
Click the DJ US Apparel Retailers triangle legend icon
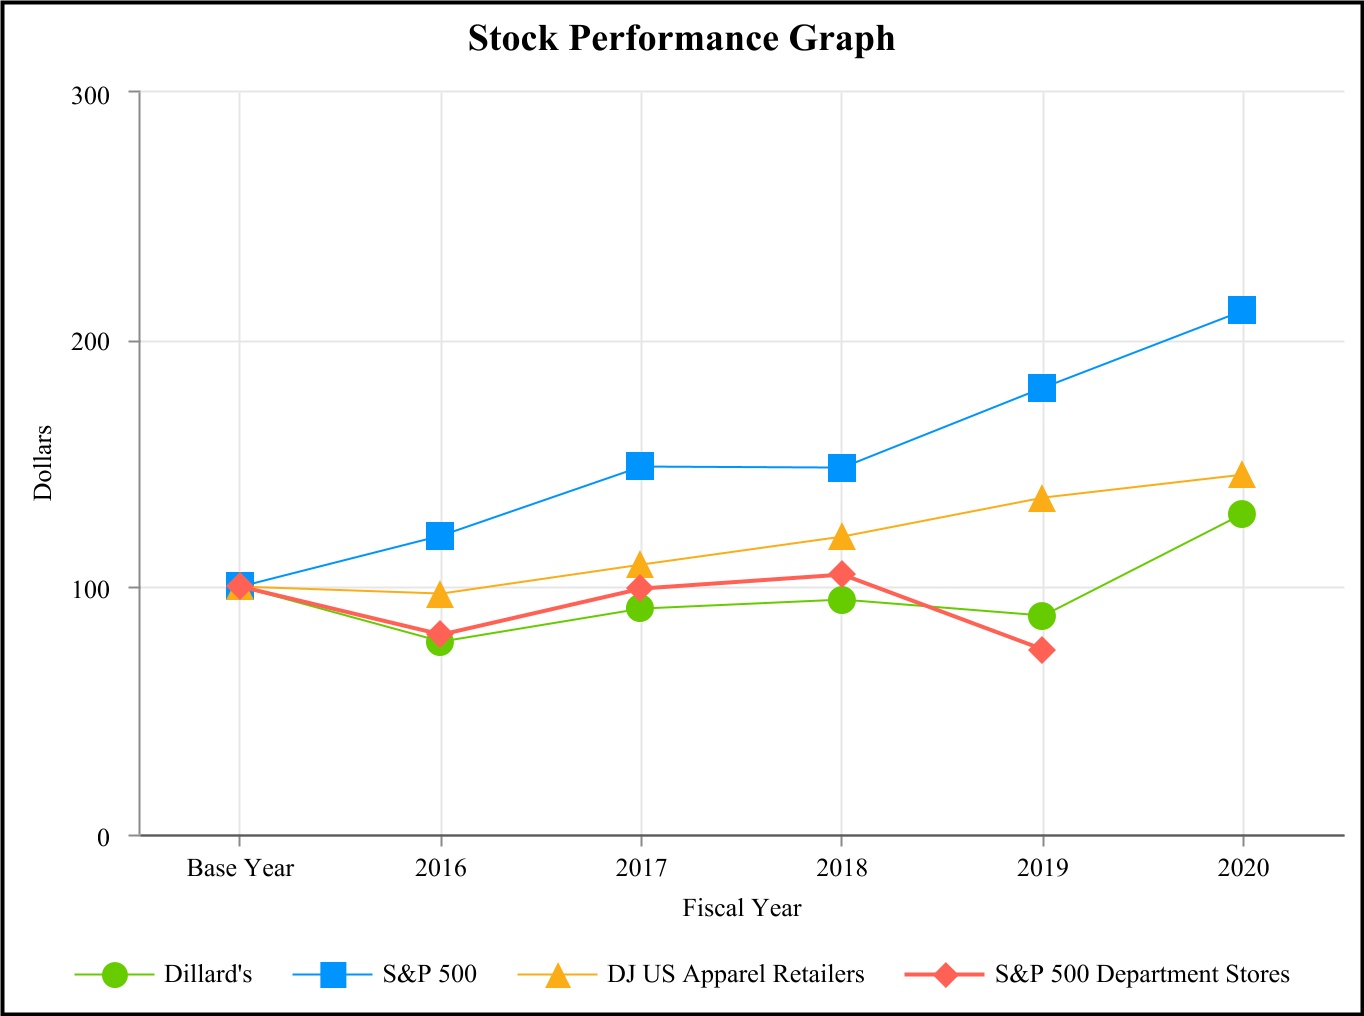click(557, 974)
